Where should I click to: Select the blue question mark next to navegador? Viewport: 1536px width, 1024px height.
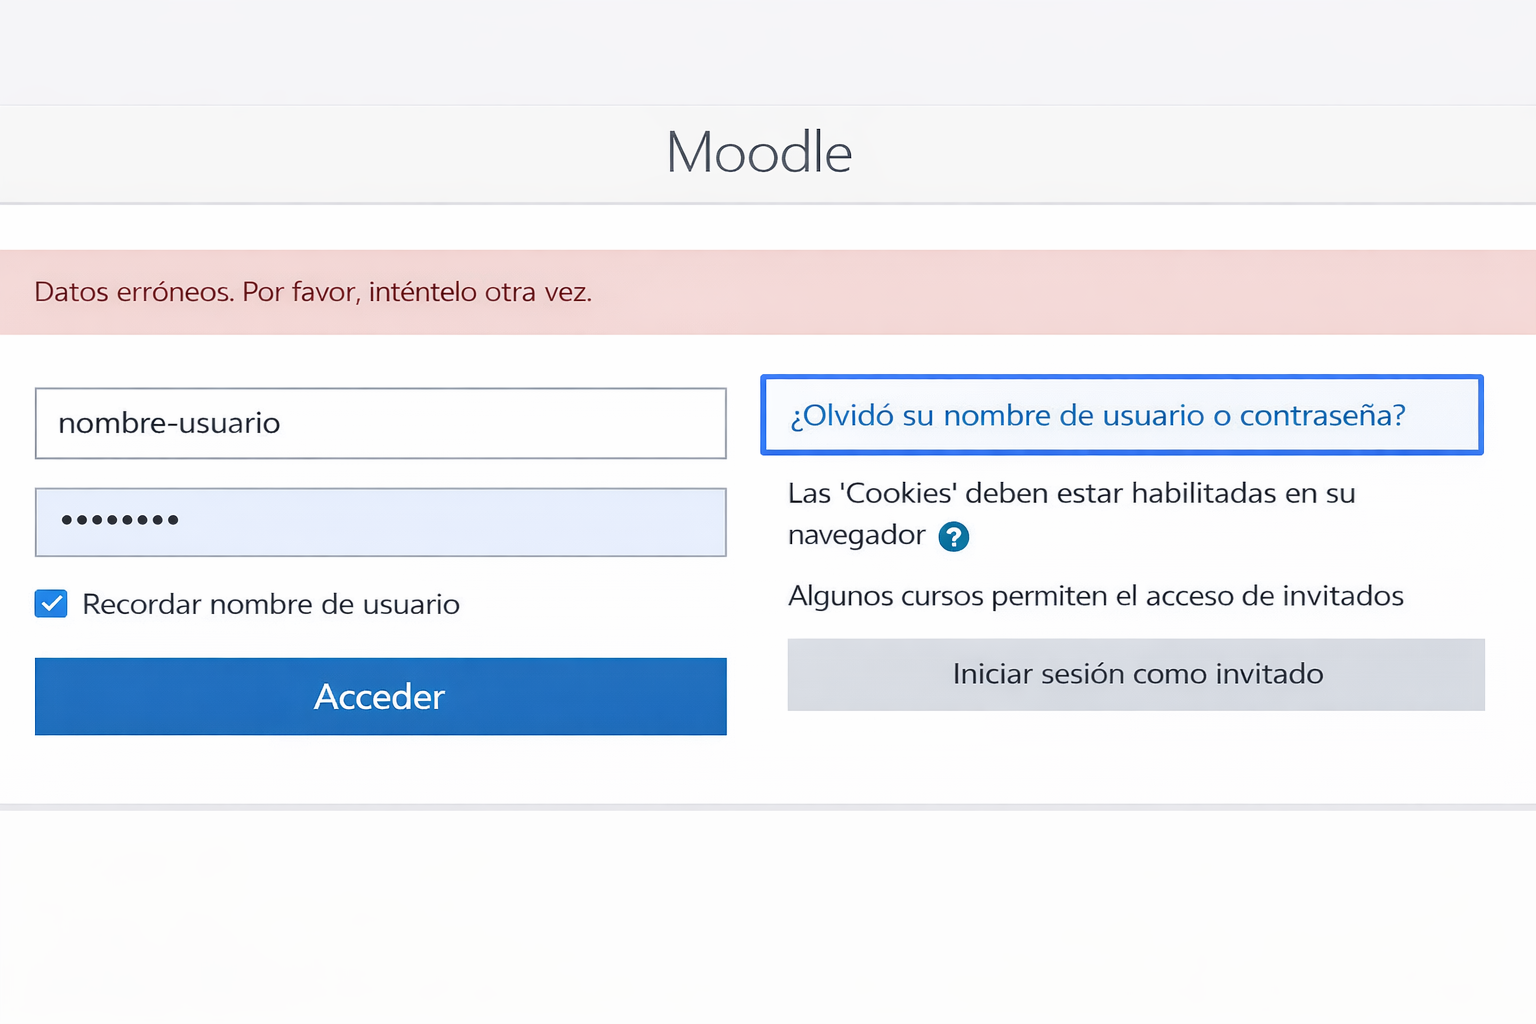click(953, 537)
